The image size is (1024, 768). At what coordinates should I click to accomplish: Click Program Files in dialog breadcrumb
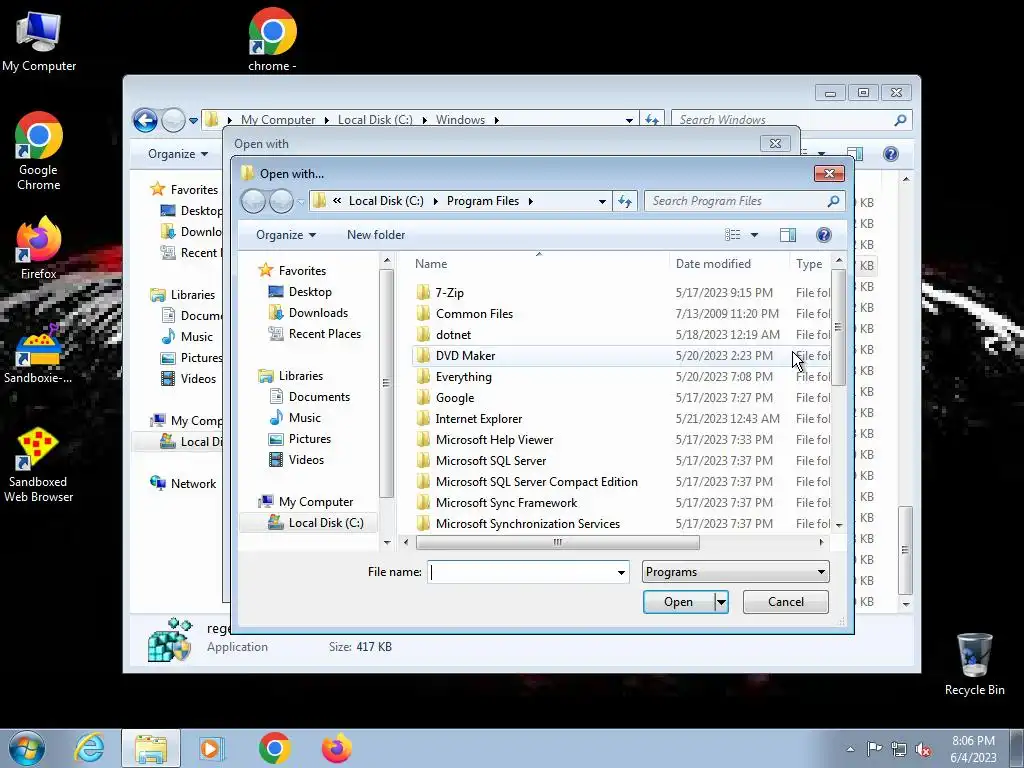click(x=483, y=201)
